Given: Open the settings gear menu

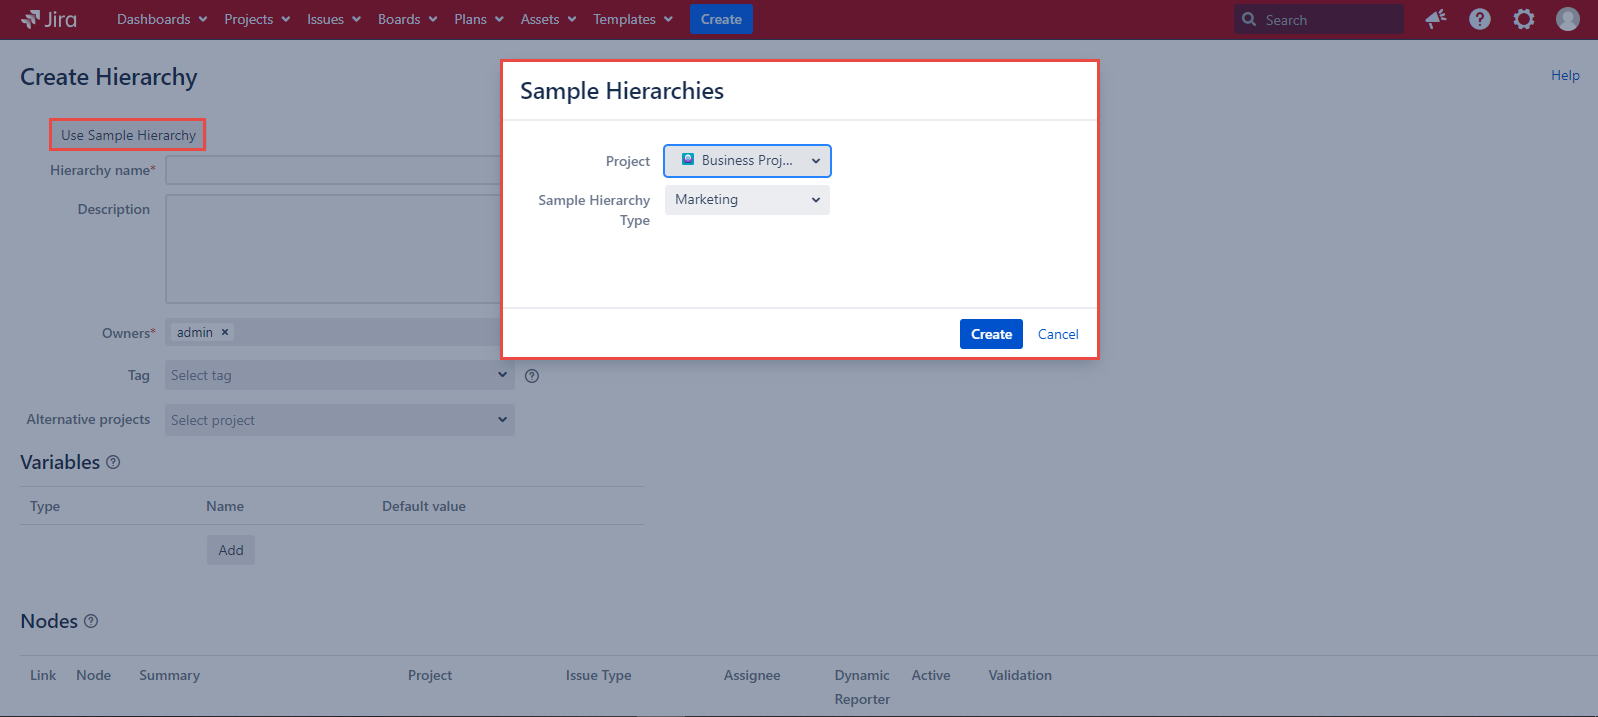Looking at the screenshot, I should click(x=1524, y=19).
